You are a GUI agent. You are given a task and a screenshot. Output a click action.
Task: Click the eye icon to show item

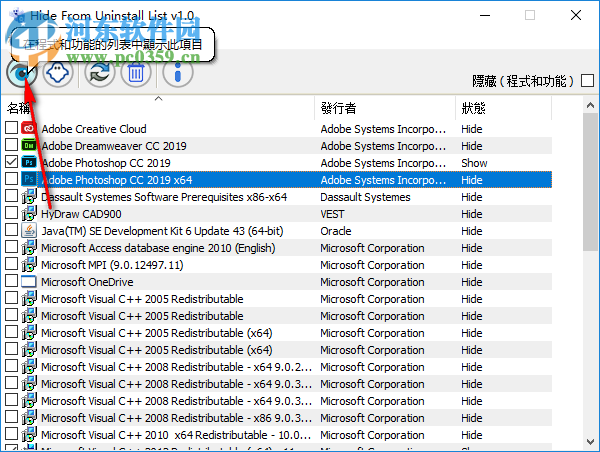21,72
